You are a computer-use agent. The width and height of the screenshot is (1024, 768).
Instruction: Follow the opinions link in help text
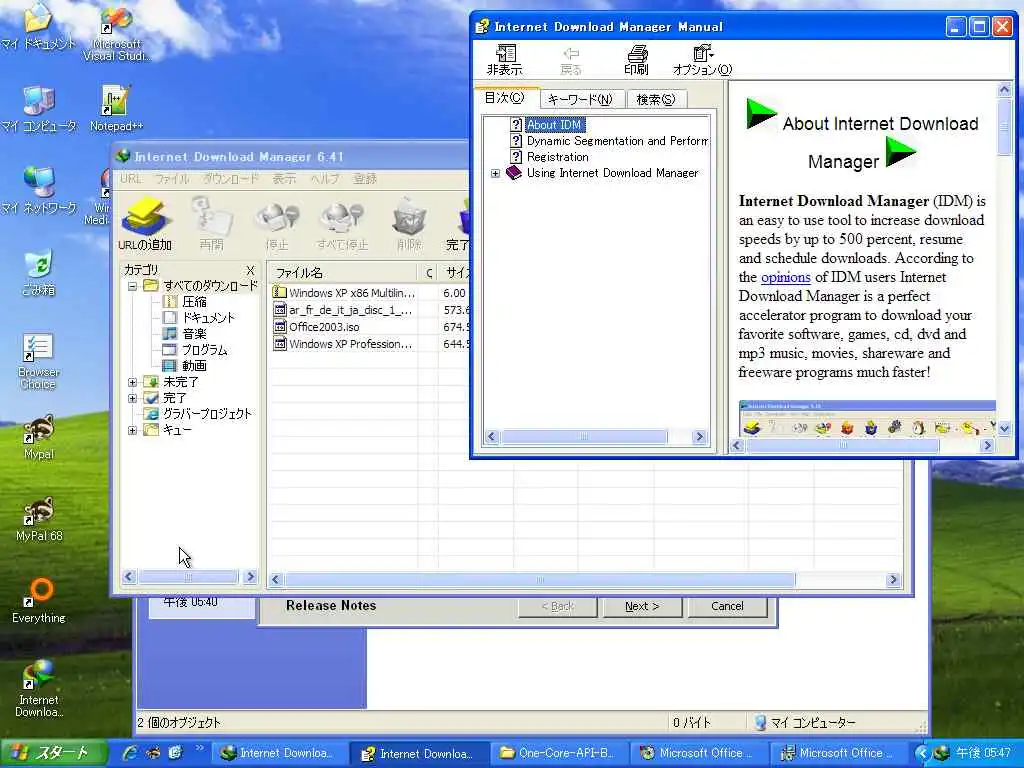click(786, 277)
